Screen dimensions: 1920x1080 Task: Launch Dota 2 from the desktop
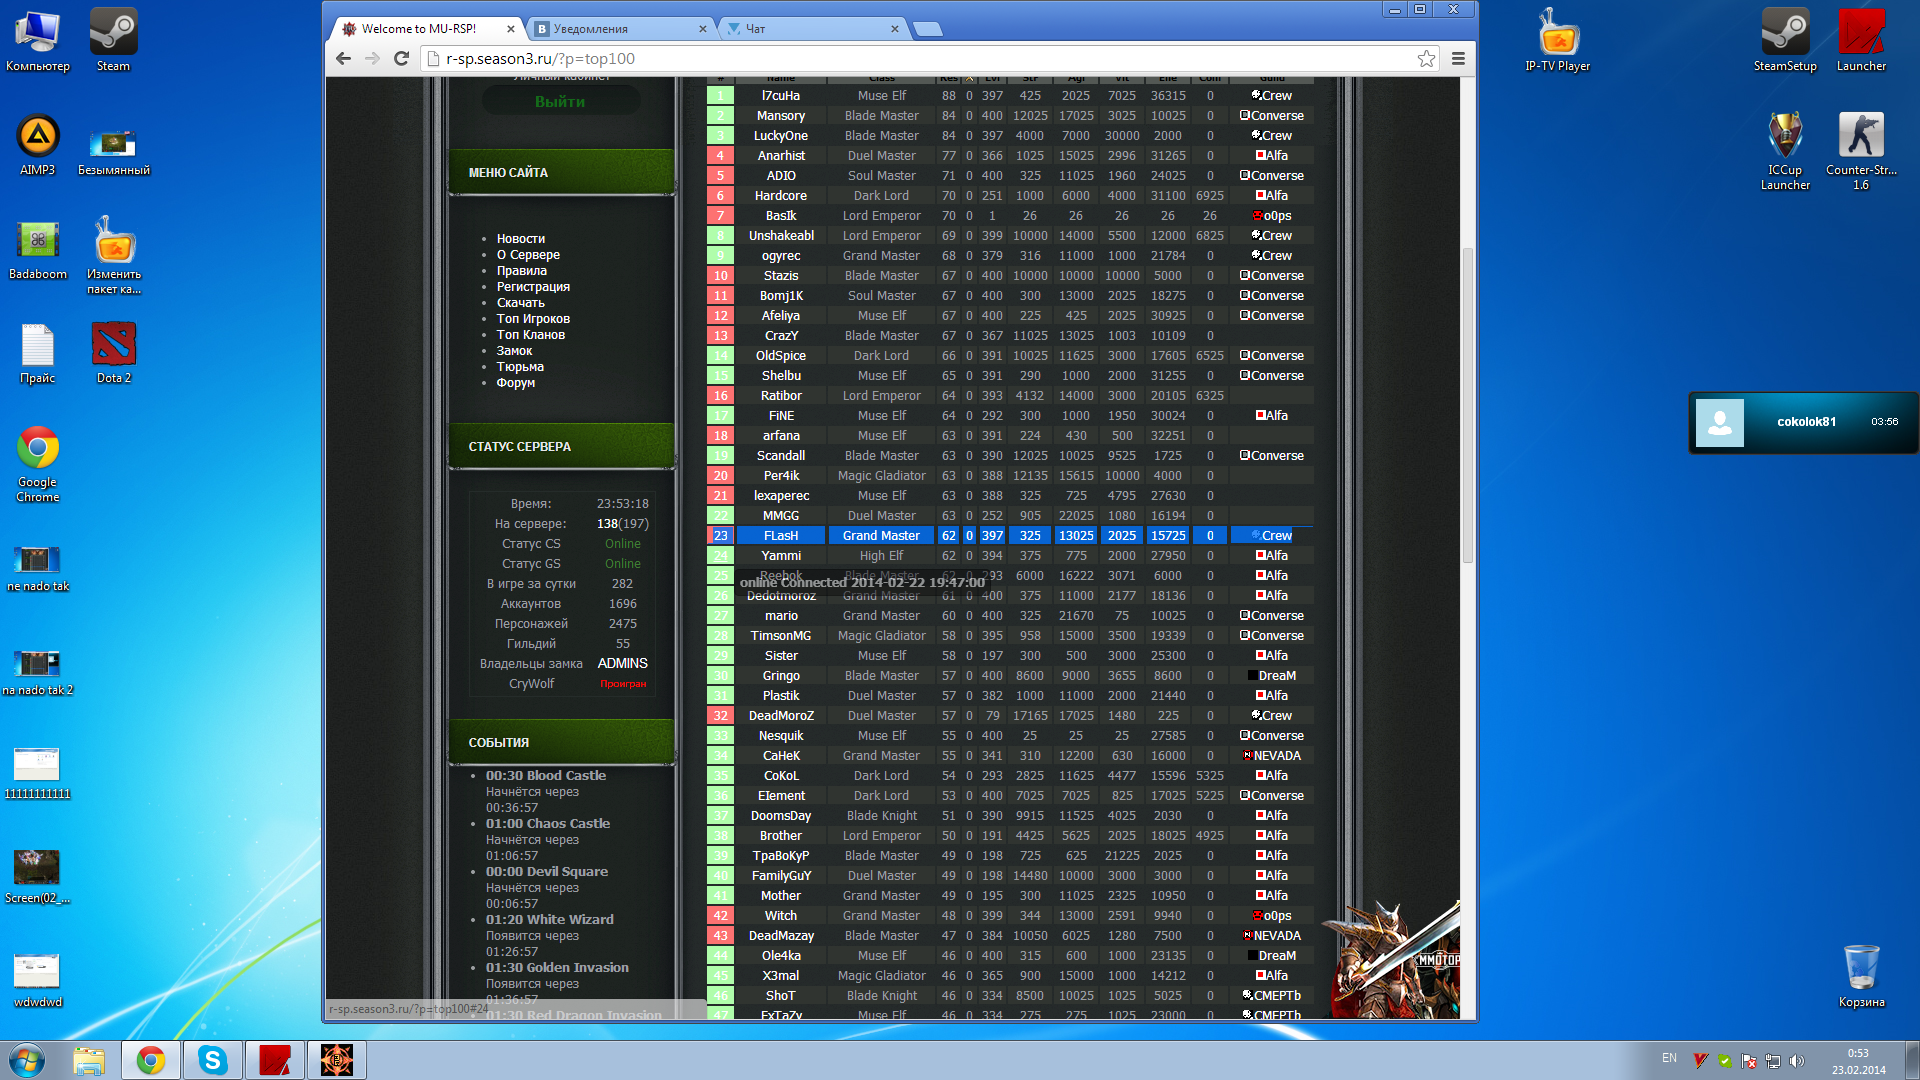click(x=113, y=352)
